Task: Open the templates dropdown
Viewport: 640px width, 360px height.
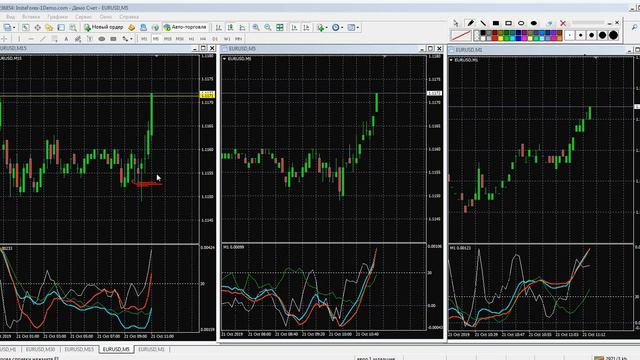Action: [x=353, y=27]
